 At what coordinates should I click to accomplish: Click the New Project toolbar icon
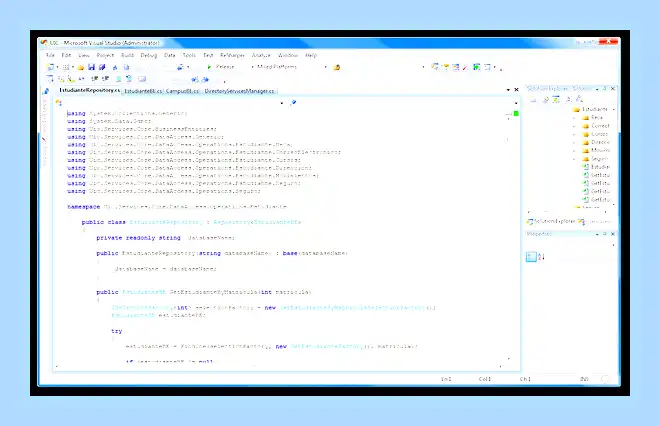(51, 67)
